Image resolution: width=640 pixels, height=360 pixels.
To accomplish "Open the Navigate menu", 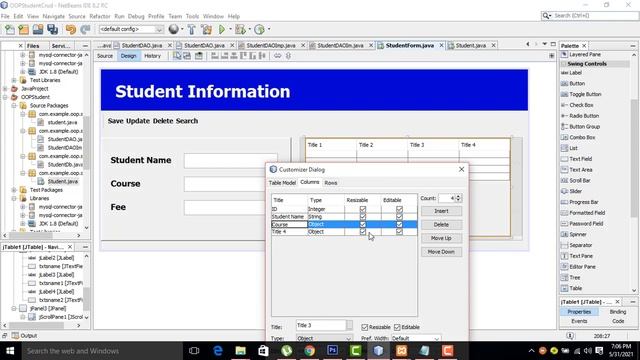I will 53,16.
